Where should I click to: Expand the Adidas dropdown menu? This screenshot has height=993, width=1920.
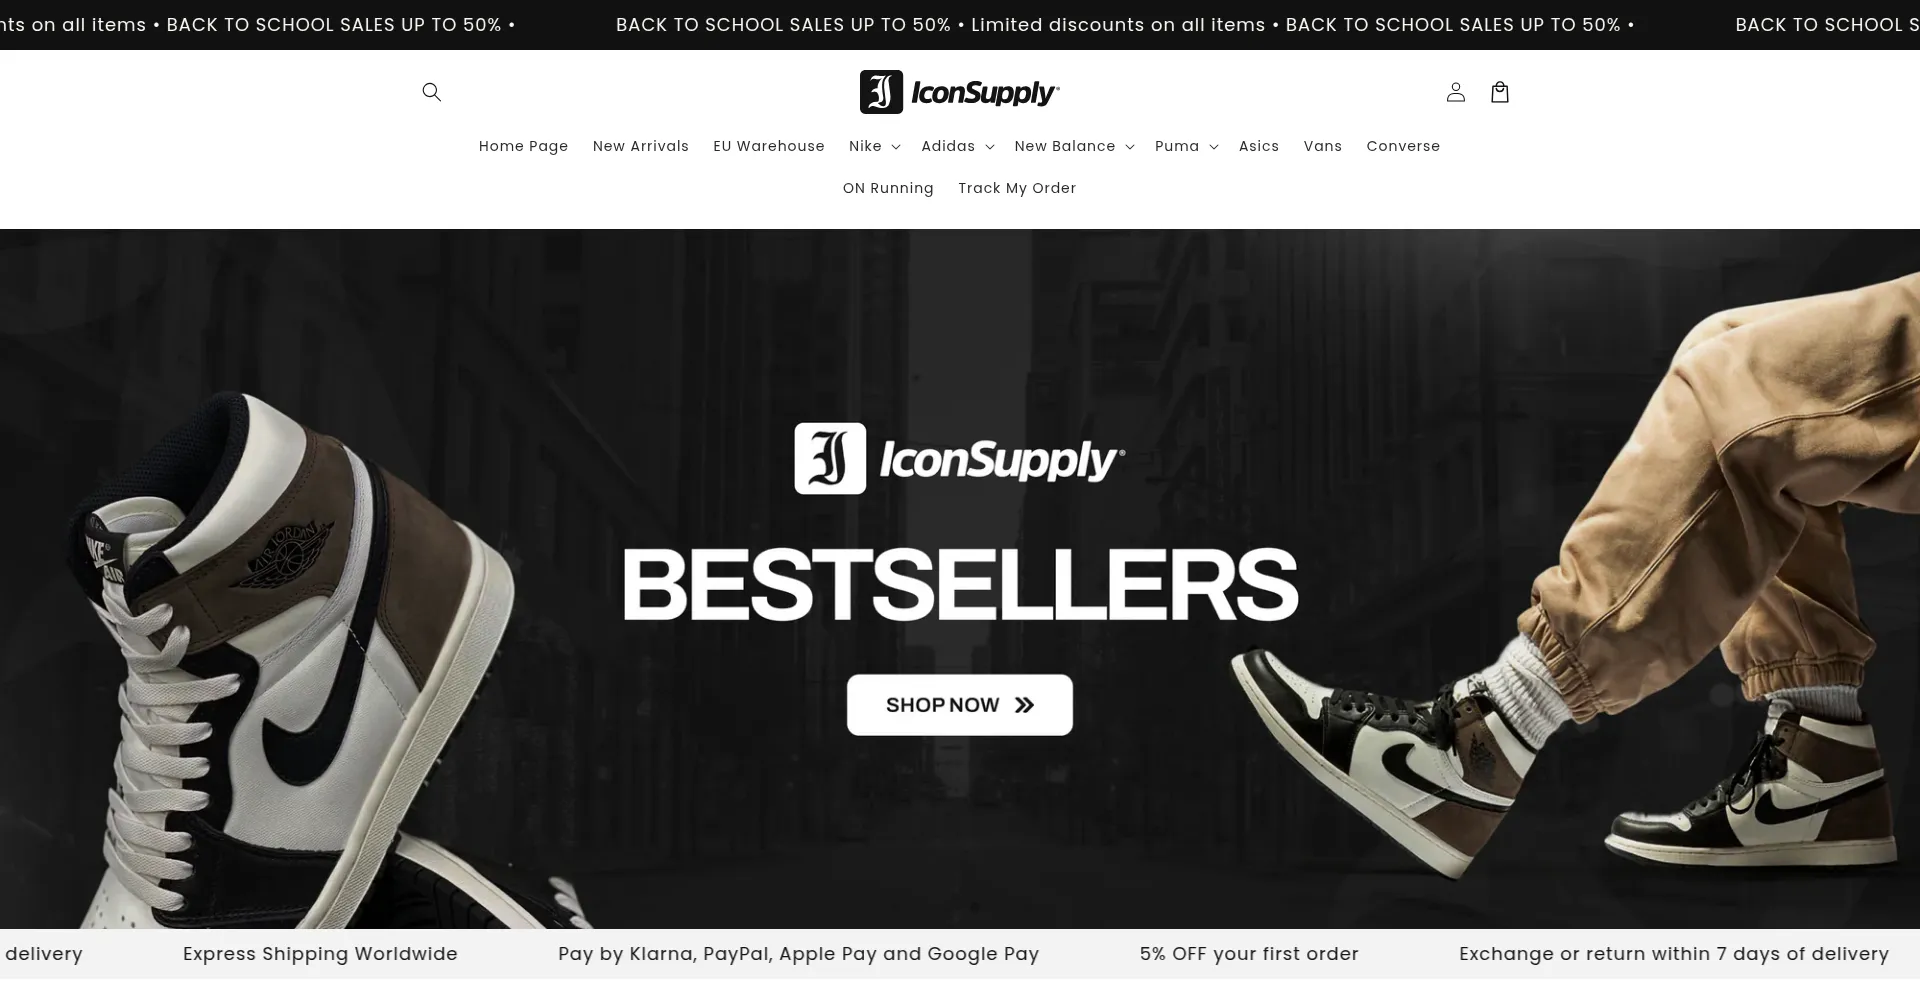point(957,146)
